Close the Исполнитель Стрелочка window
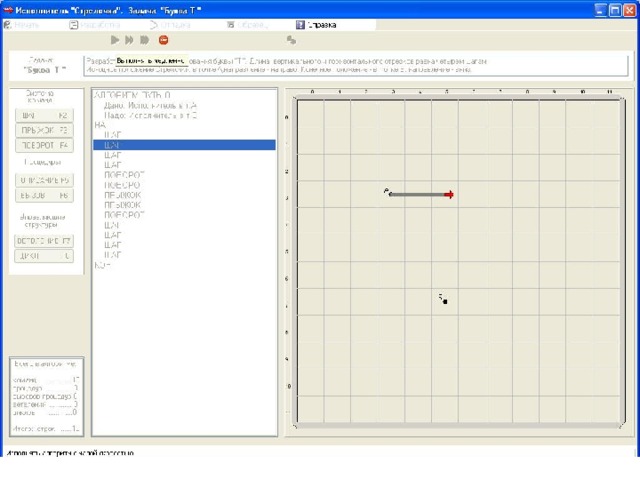 (x=629, y=10)
